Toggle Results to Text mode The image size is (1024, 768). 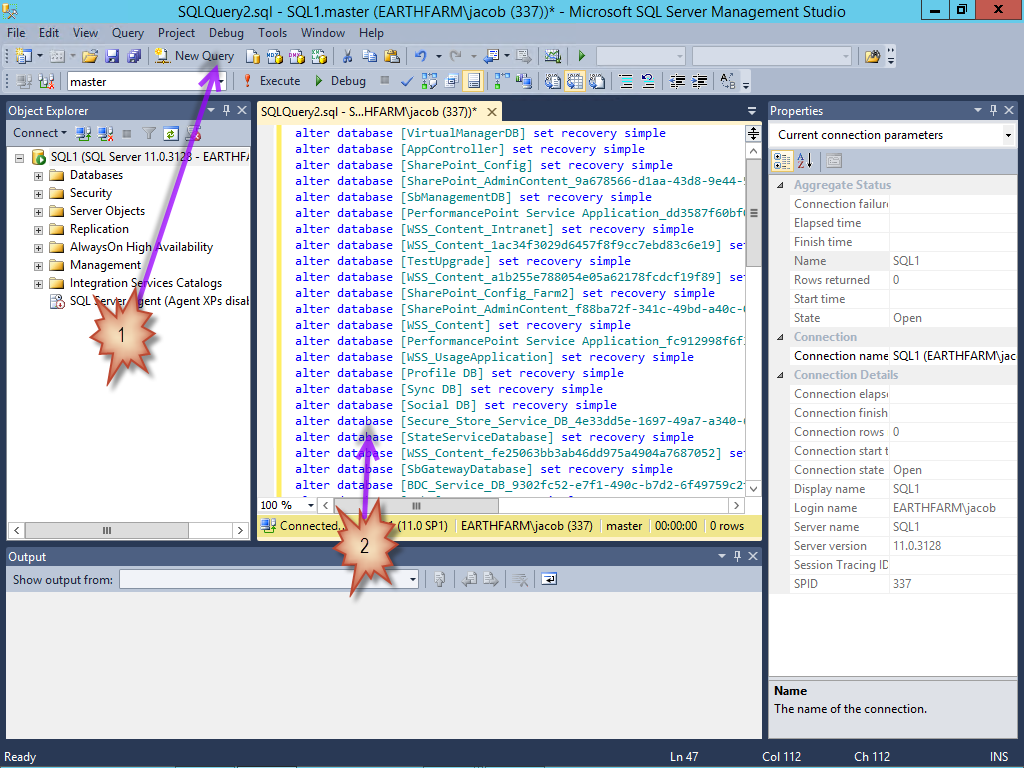[x=552, y=82]
